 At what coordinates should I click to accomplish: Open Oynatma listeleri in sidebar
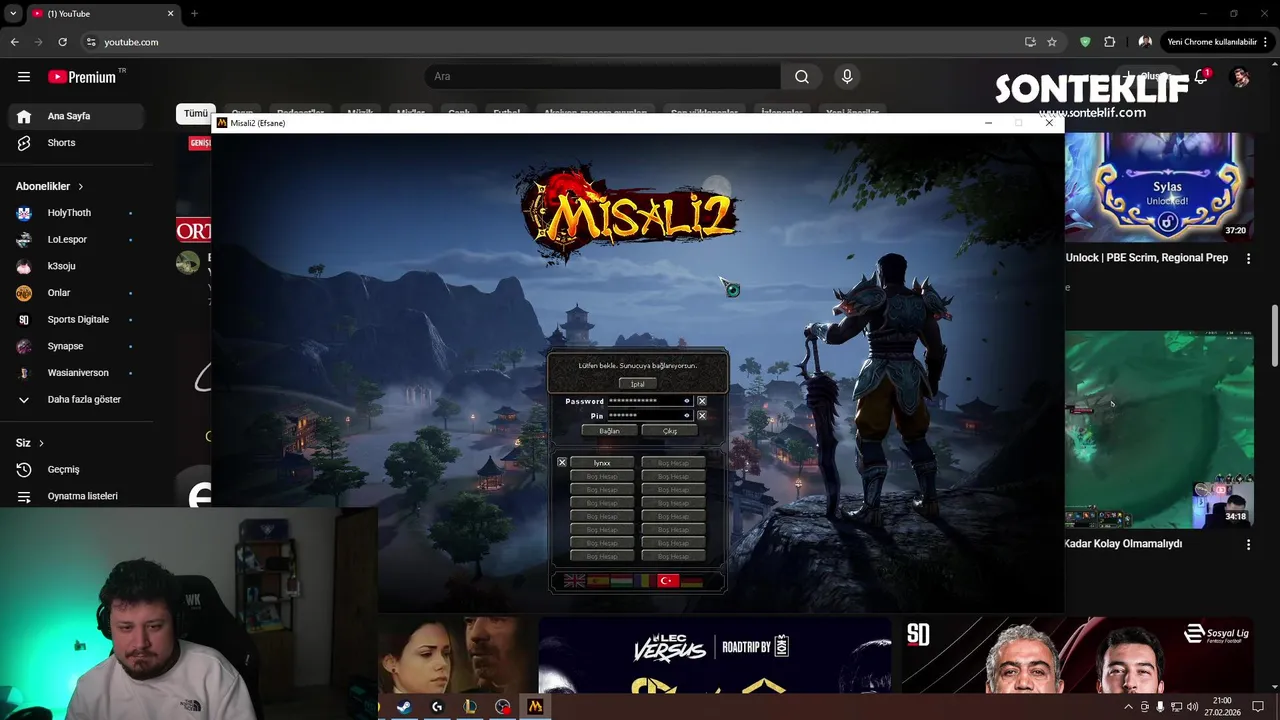(x=76, y=496)
